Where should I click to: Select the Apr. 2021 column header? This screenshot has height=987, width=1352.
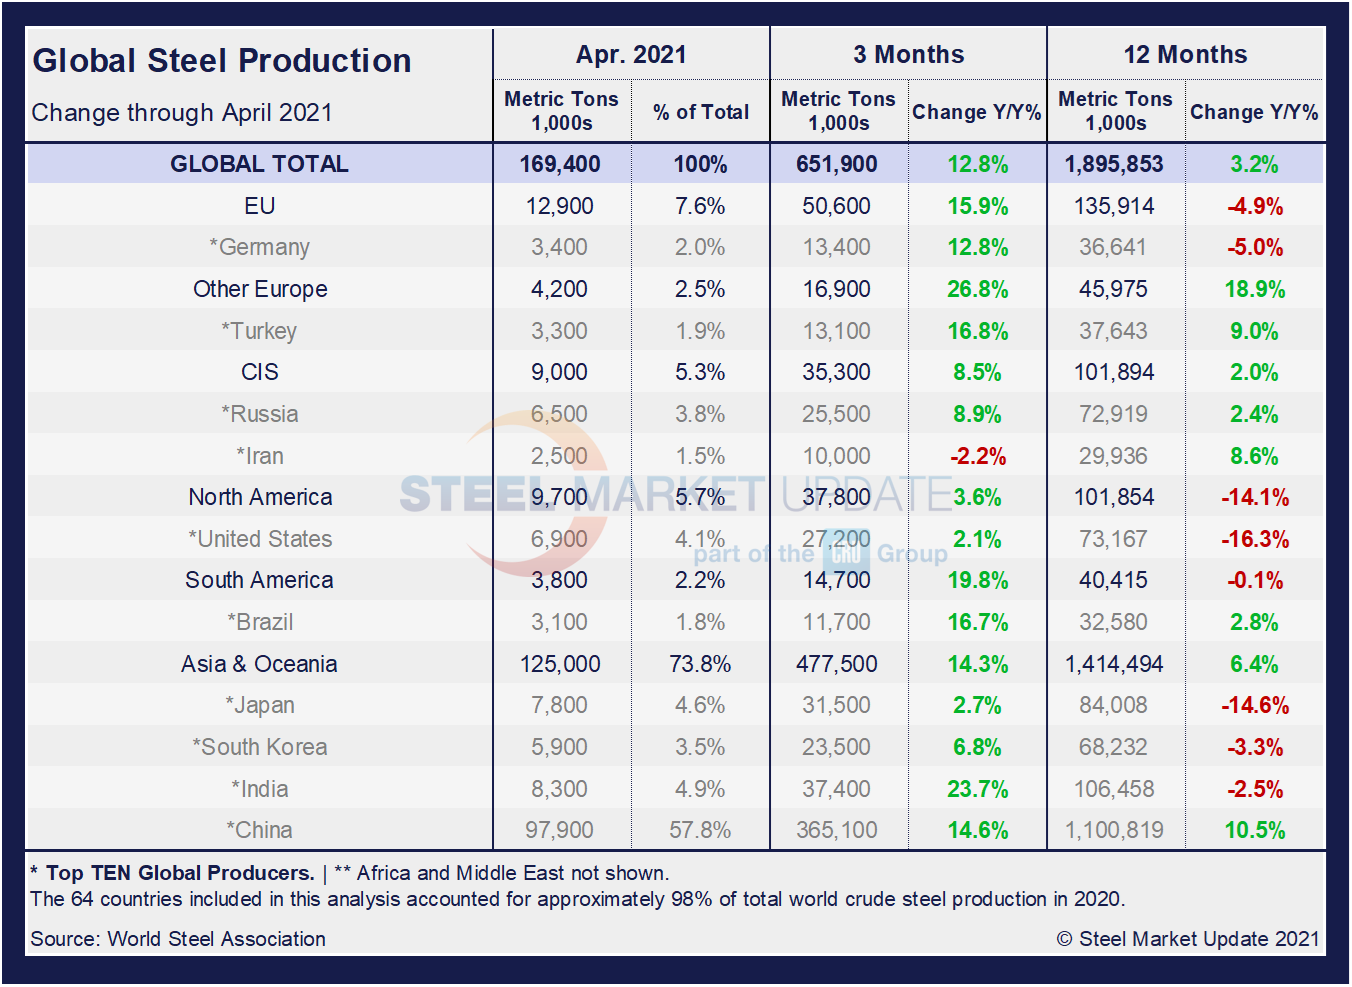[631, 55]
